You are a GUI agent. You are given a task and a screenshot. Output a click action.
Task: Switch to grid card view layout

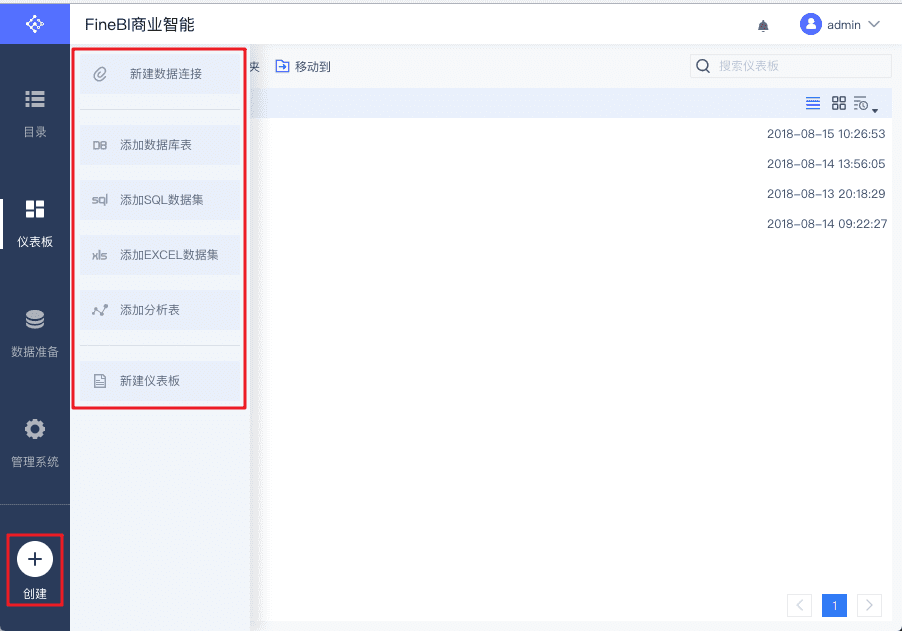839,104
